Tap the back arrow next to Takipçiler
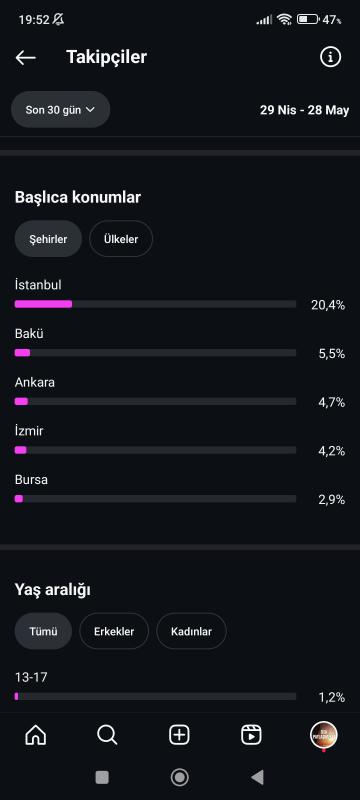Screen dimensions: 360x800 coord(25,58)
